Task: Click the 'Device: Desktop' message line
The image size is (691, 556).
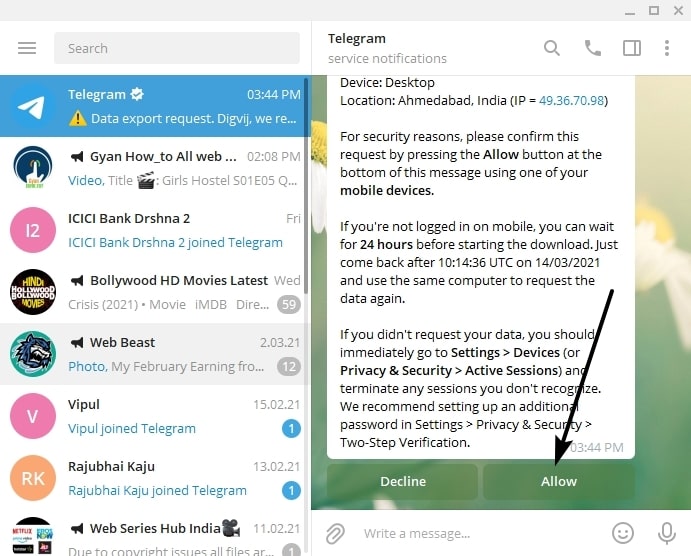Action: 387,82
